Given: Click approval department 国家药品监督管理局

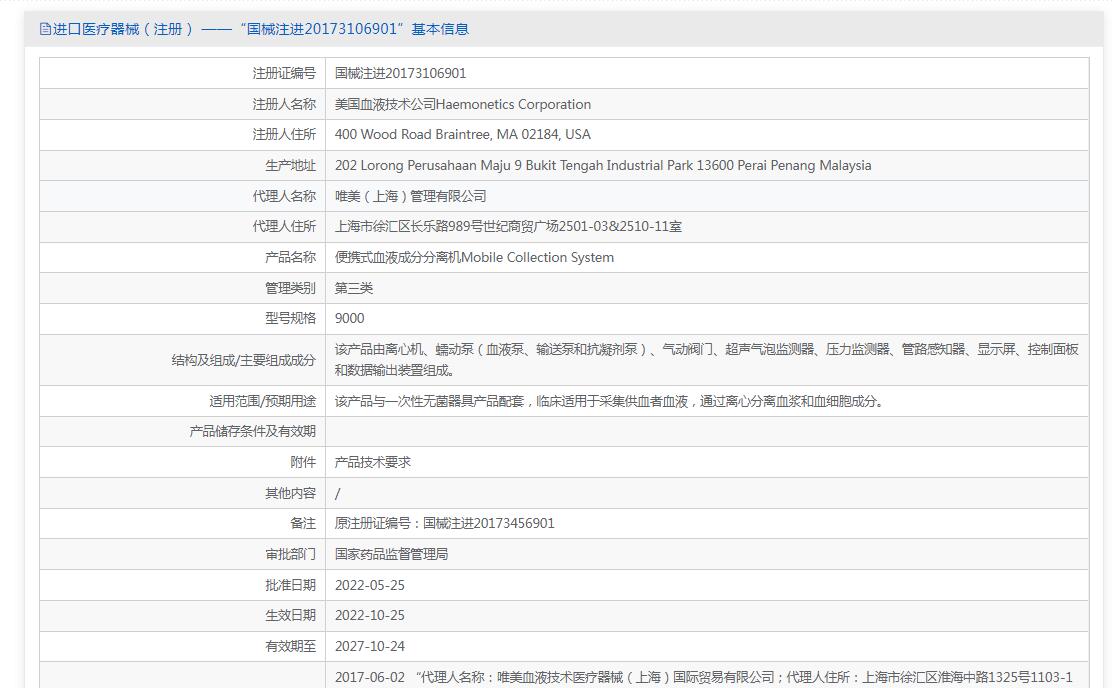Looking at the screenshot, I should tap(391, 554).
